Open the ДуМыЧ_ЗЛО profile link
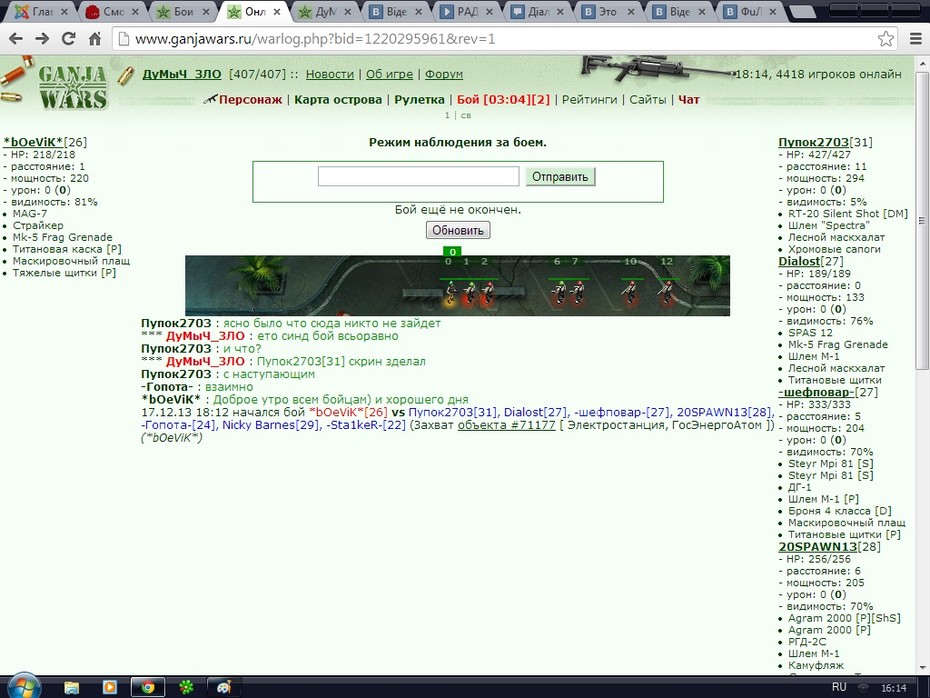930x698 pixels. tap(181, 74)
